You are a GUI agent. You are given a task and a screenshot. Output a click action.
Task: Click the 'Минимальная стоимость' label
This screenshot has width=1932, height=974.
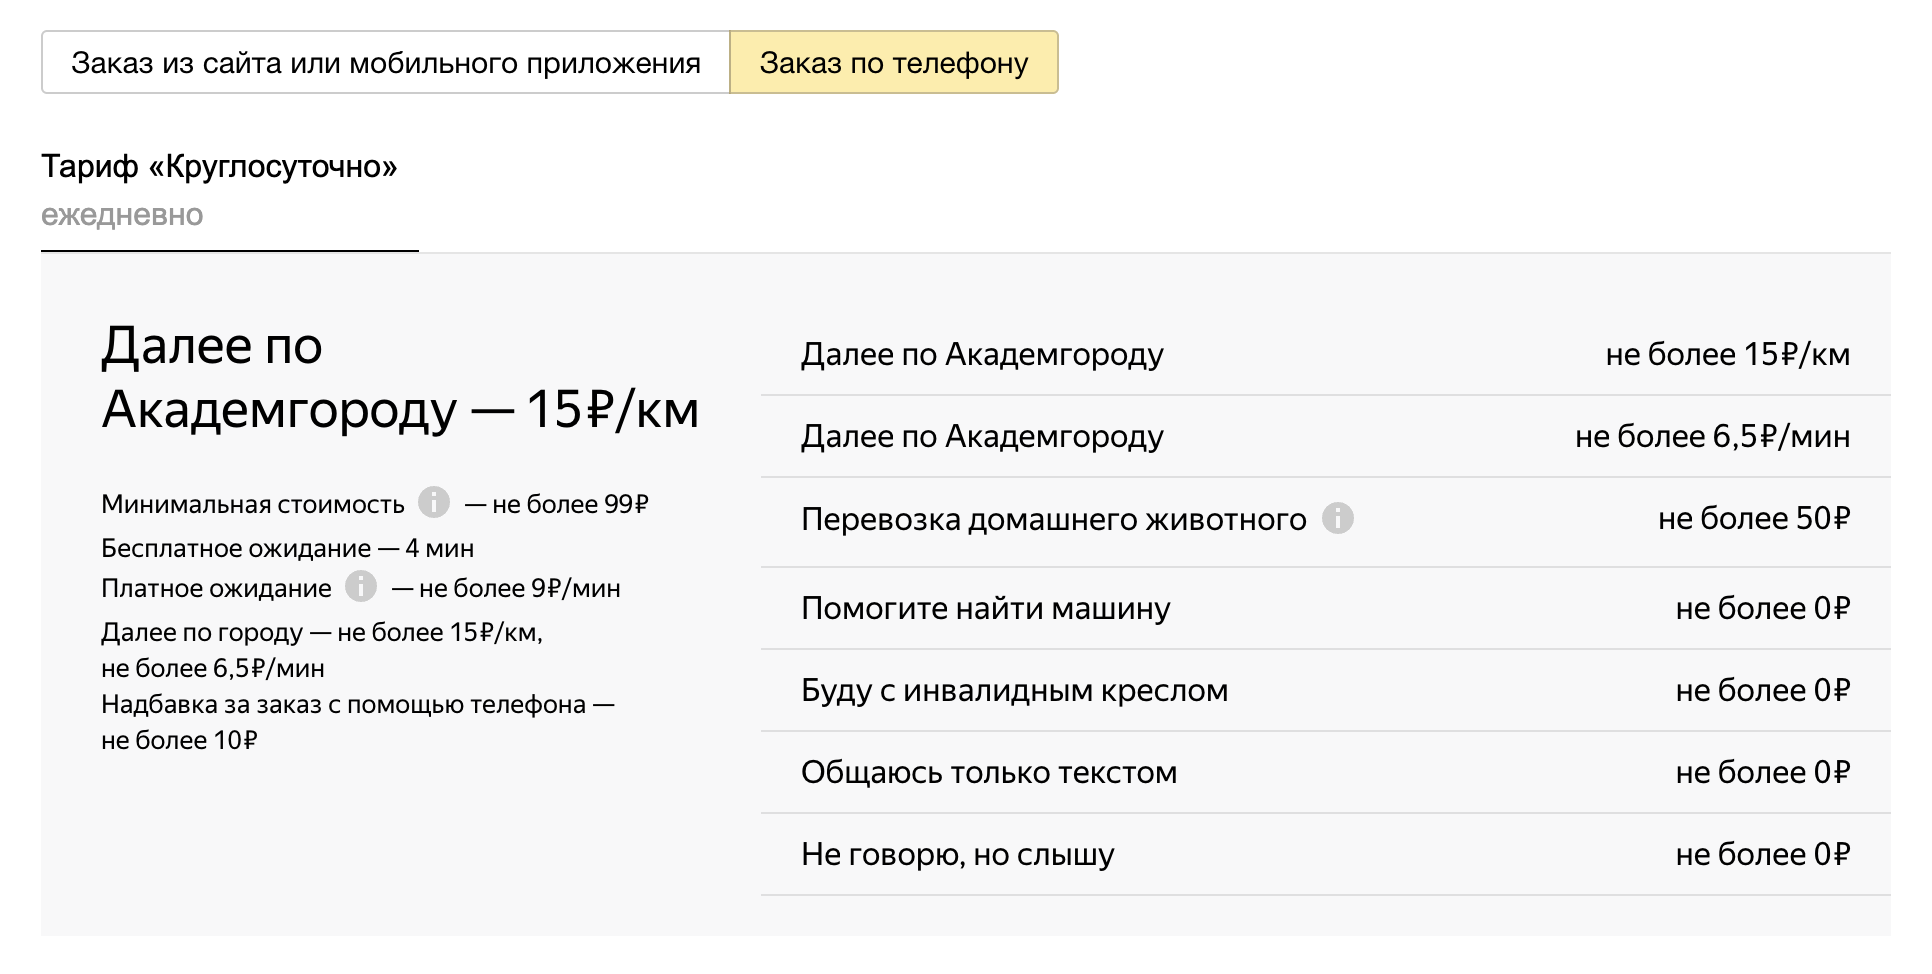click(253, 504)
